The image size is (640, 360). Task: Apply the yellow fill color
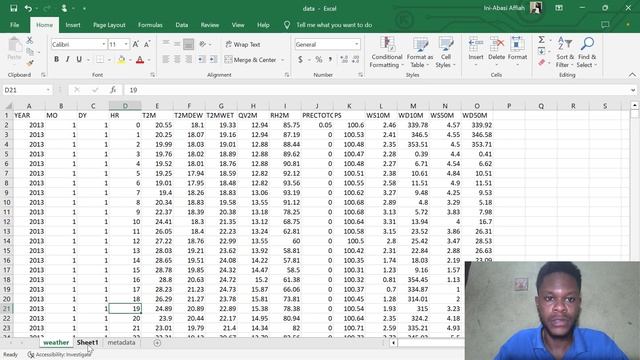pyautogui.click(x=121, y=60)
